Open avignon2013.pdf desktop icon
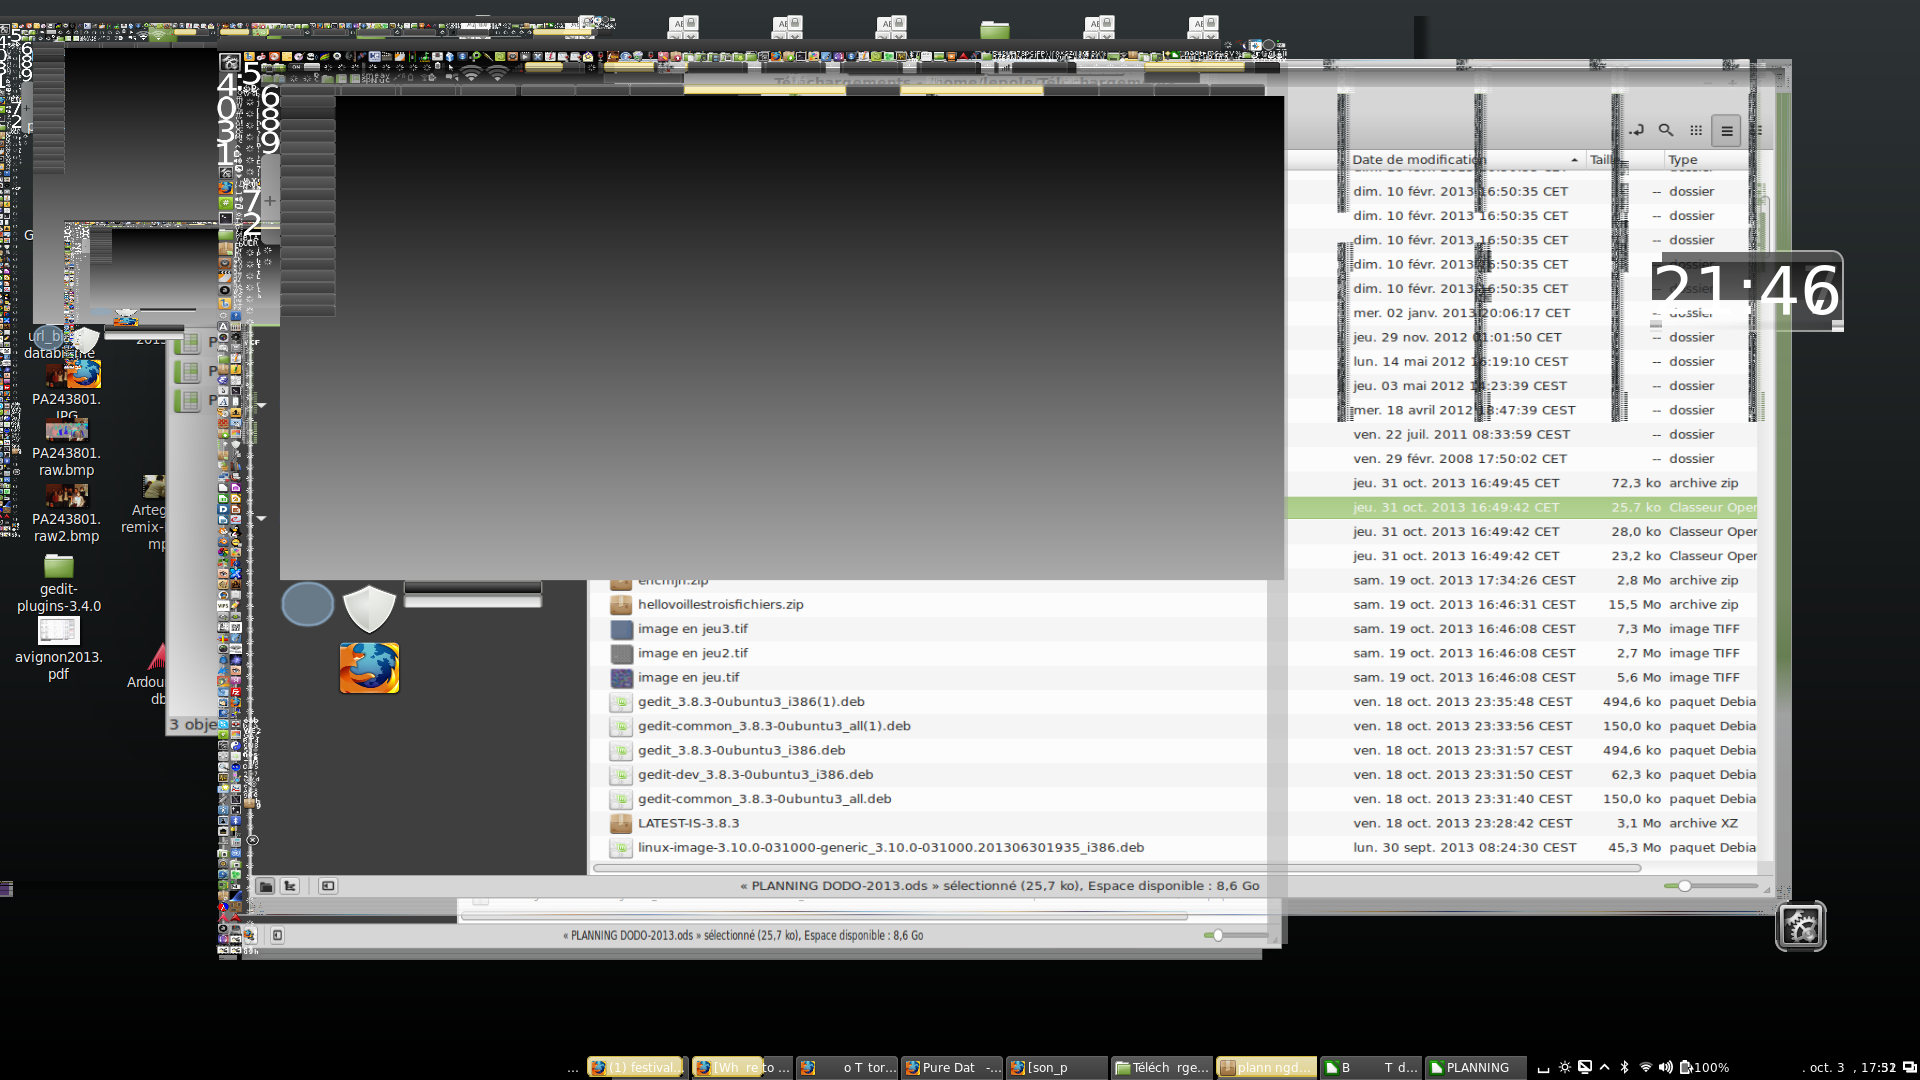1920x1080 pixels. click(x=58, y=632)
